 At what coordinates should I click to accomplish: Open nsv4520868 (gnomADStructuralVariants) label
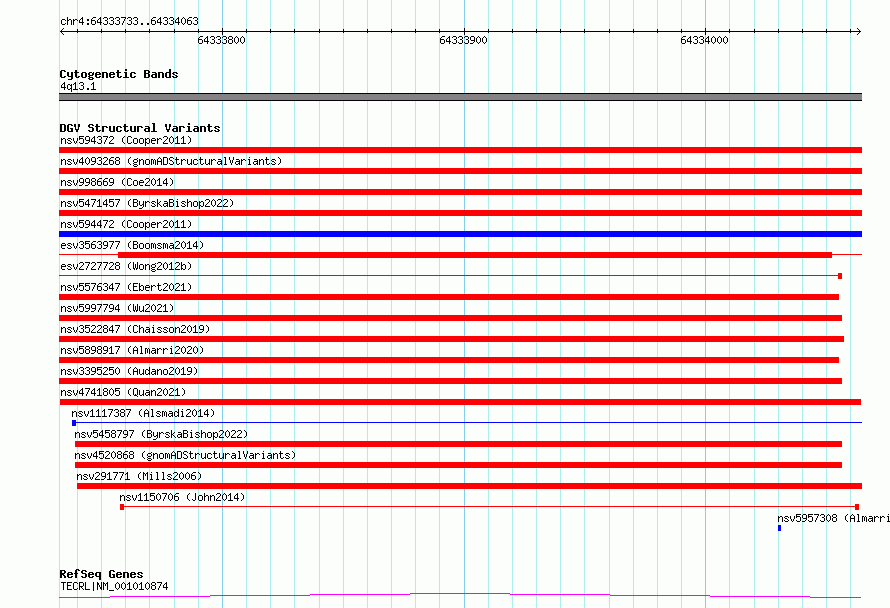pyautogui.click(x=185, y=455)
